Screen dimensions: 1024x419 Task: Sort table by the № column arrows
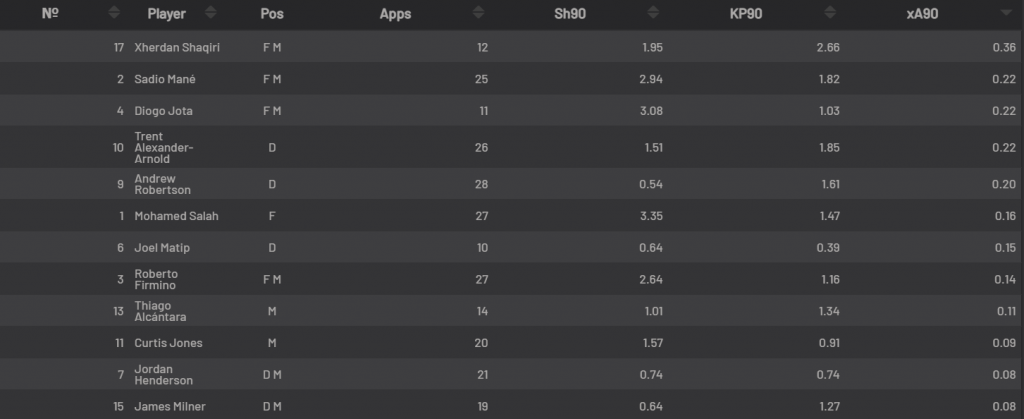[114, 12]
